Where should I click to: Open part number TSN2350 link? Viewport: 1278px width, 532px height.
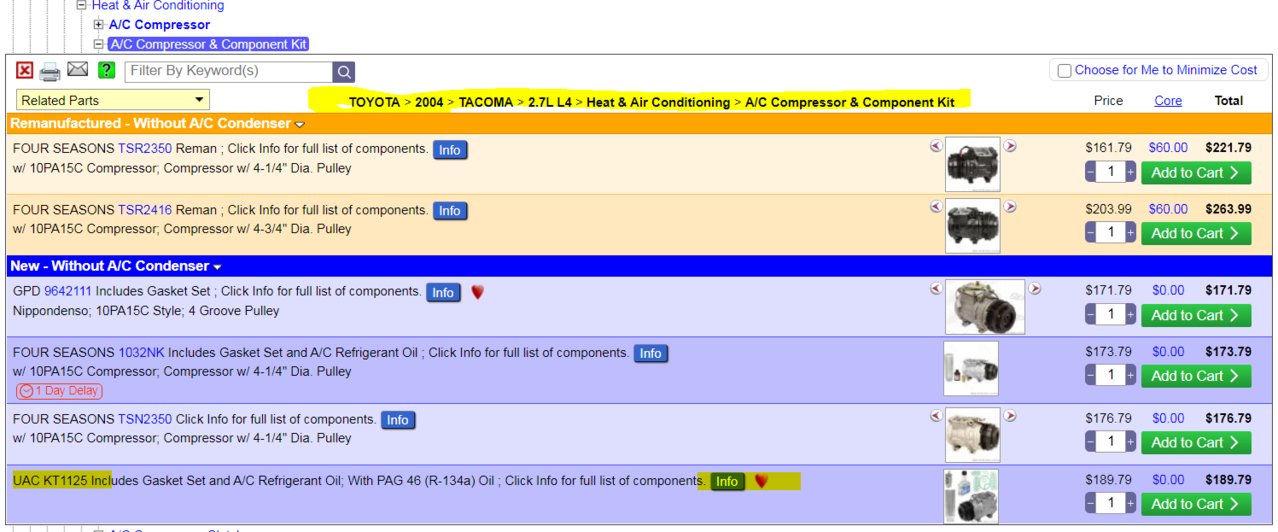coord(145,418)
